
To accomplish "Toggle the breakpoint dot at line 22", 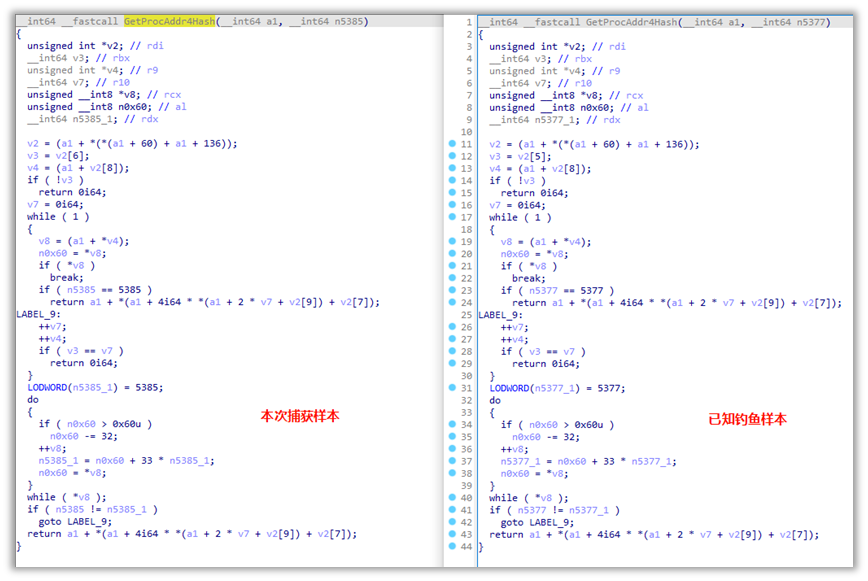I will (452, 278).
